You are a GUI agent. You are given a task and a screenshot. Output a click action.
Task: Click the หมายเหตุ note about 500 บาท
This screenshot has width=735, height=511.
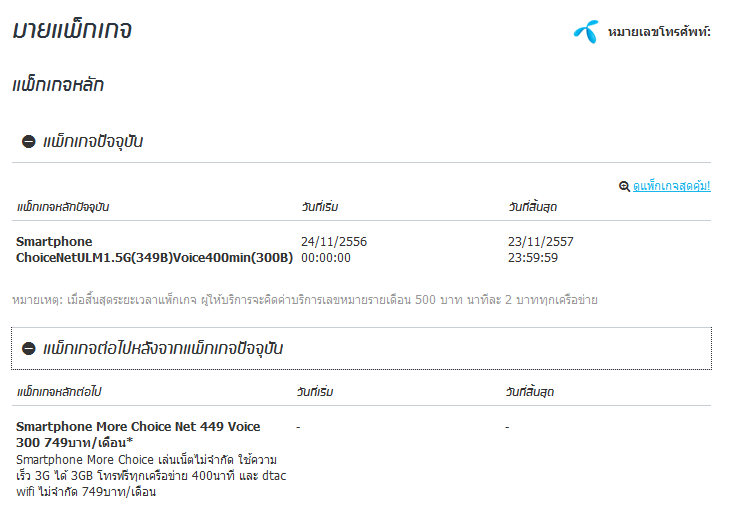pos(305,300)
